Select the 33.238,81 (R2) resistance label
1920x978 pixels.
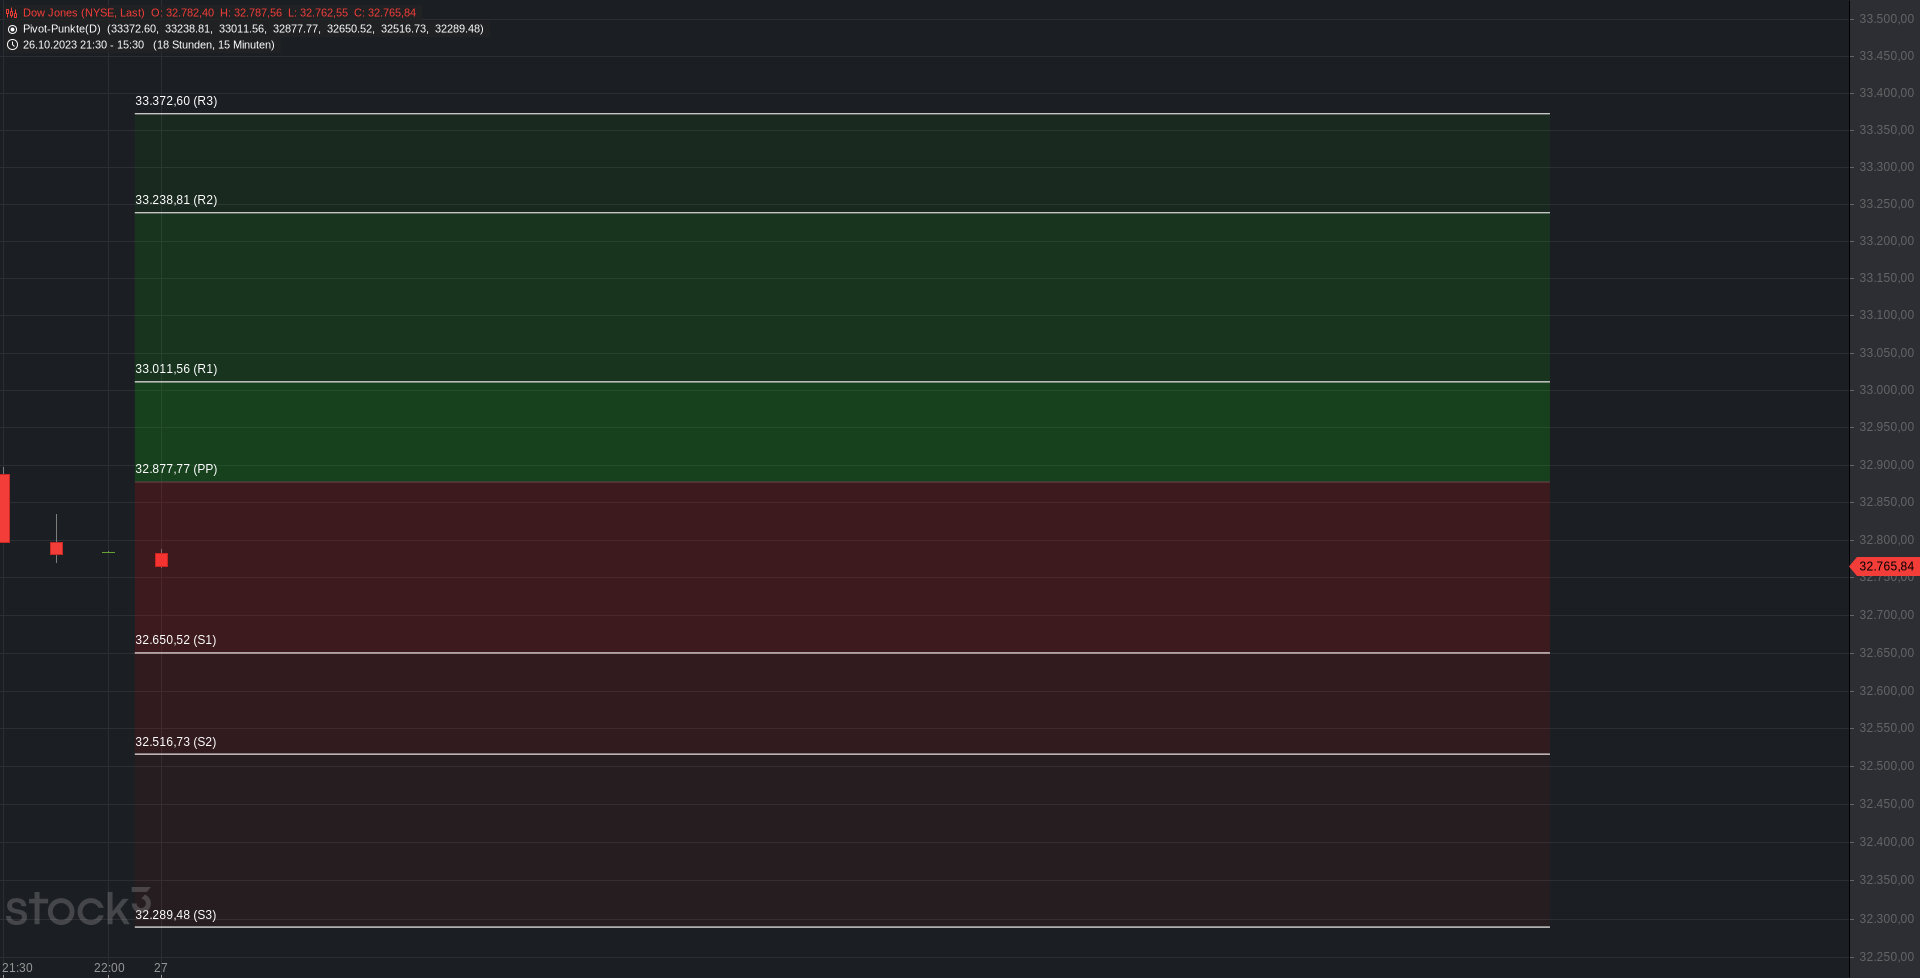176,200
